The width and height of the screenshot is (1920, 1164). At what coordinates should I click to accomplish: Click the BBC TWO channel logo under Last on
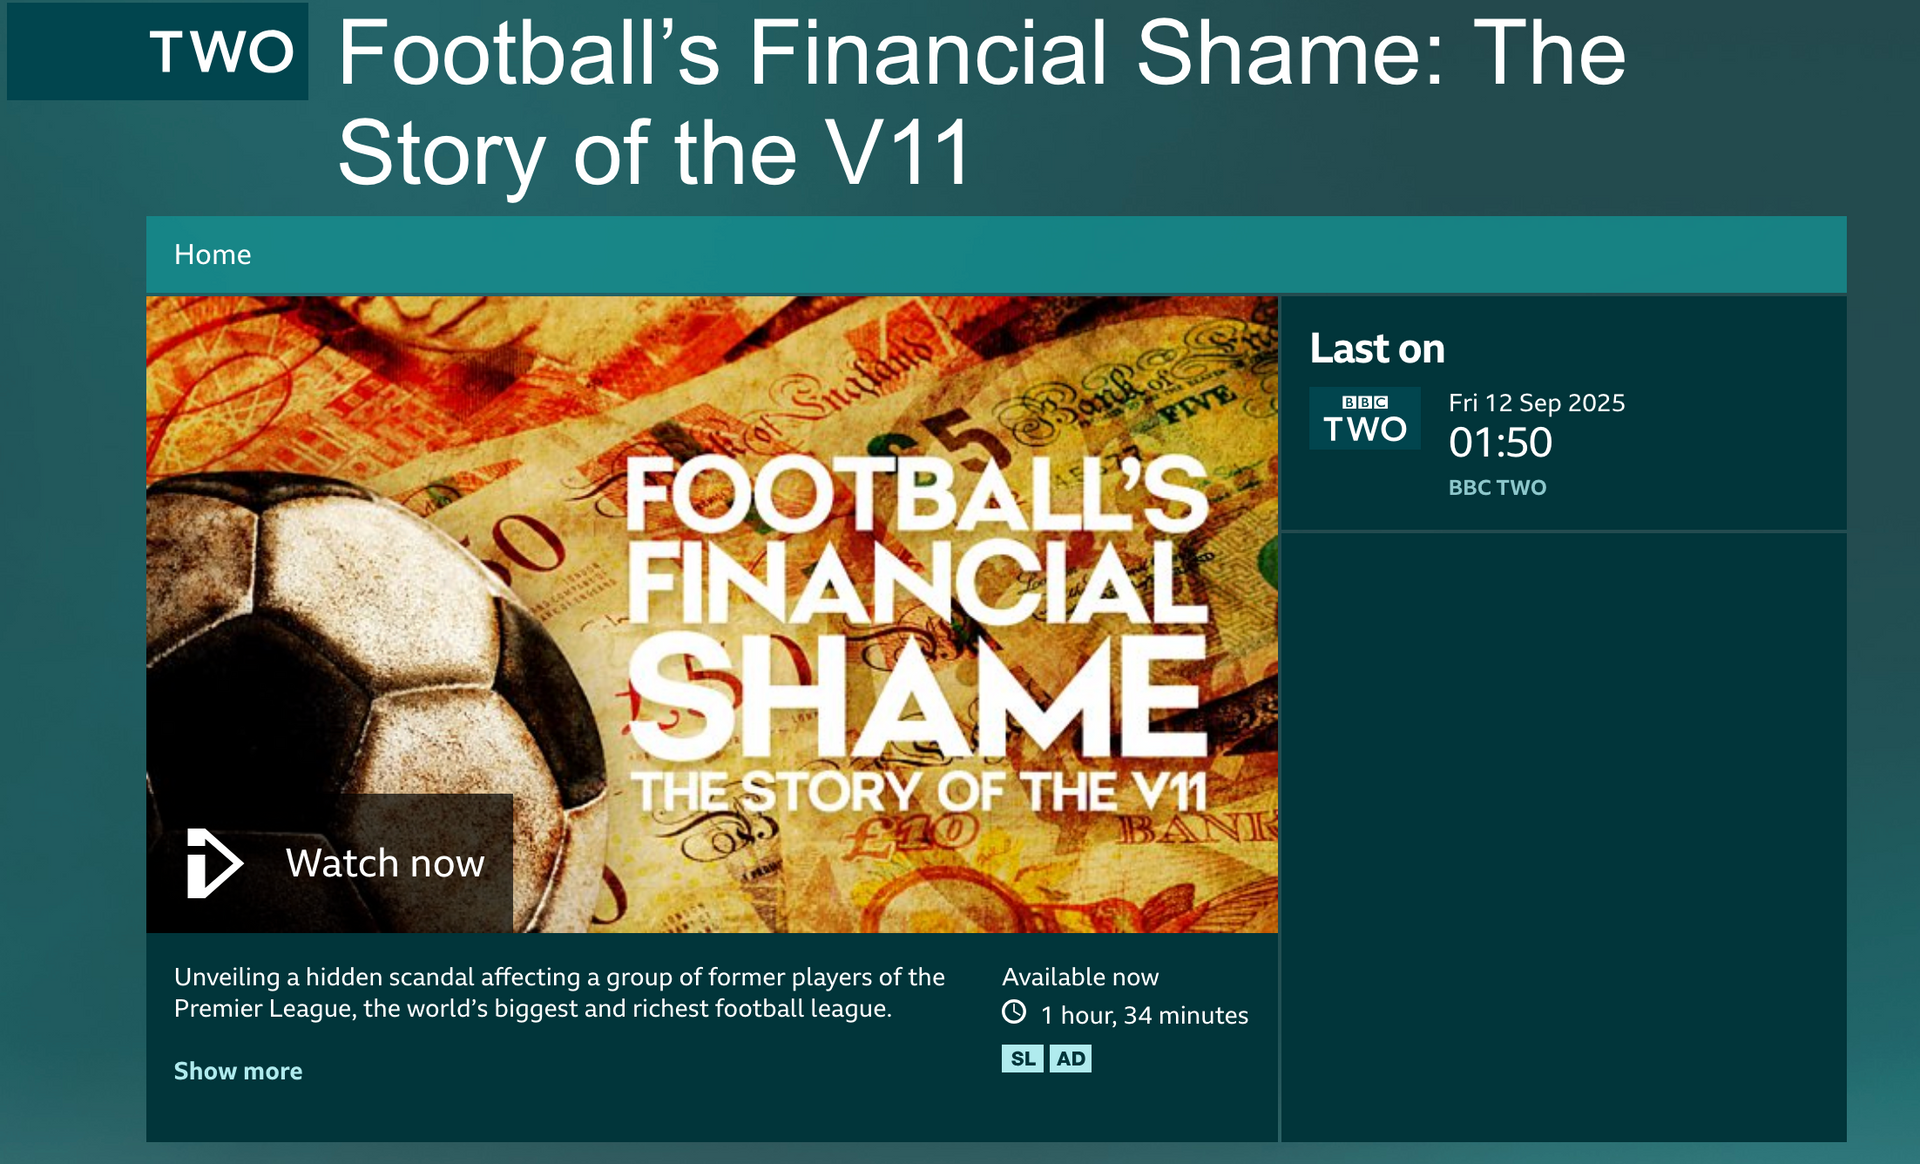click(1364, 418)
